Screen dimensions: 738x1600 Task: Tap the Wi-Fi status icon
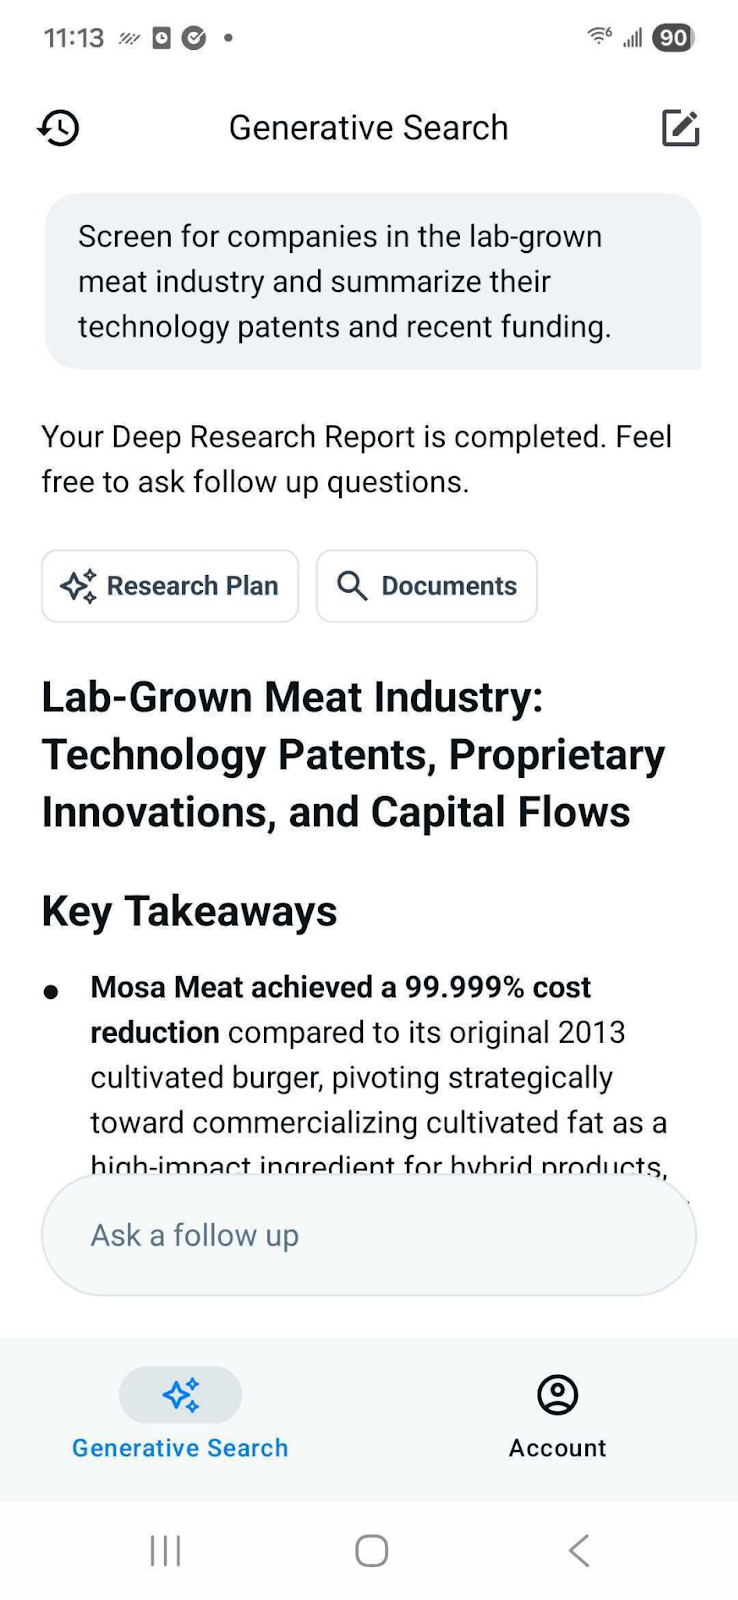pyautogui.click(x=599, y=37)
